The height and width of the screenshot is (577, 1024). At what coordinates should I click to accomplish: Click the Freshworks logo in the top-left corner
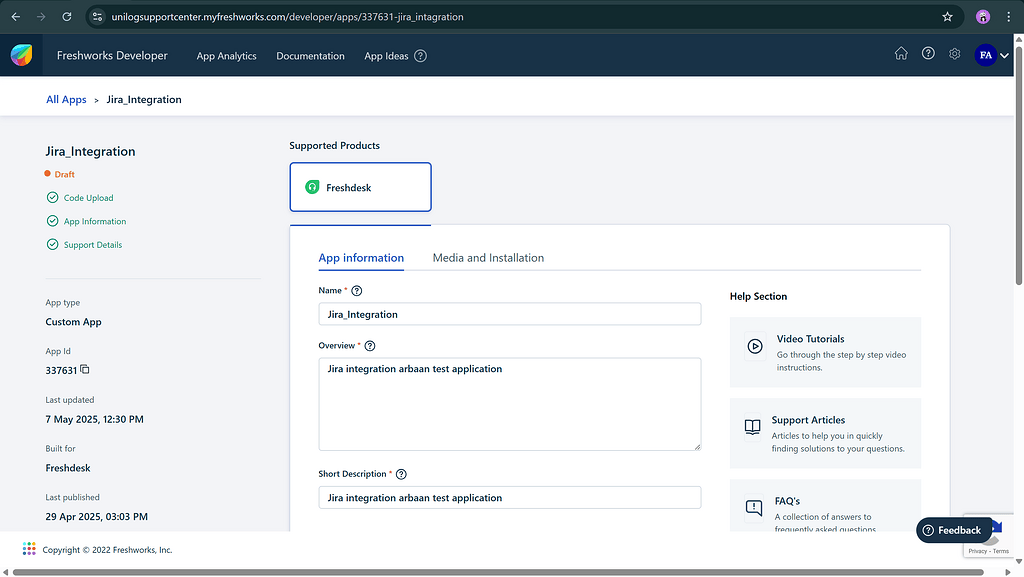21,55
